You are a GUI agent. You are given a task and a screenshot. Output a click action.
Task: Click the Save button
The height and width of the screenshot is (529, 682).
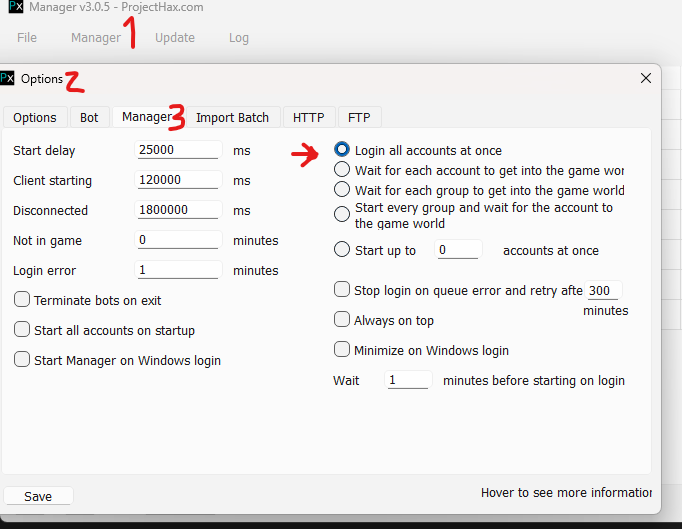(x=38, y=497)
